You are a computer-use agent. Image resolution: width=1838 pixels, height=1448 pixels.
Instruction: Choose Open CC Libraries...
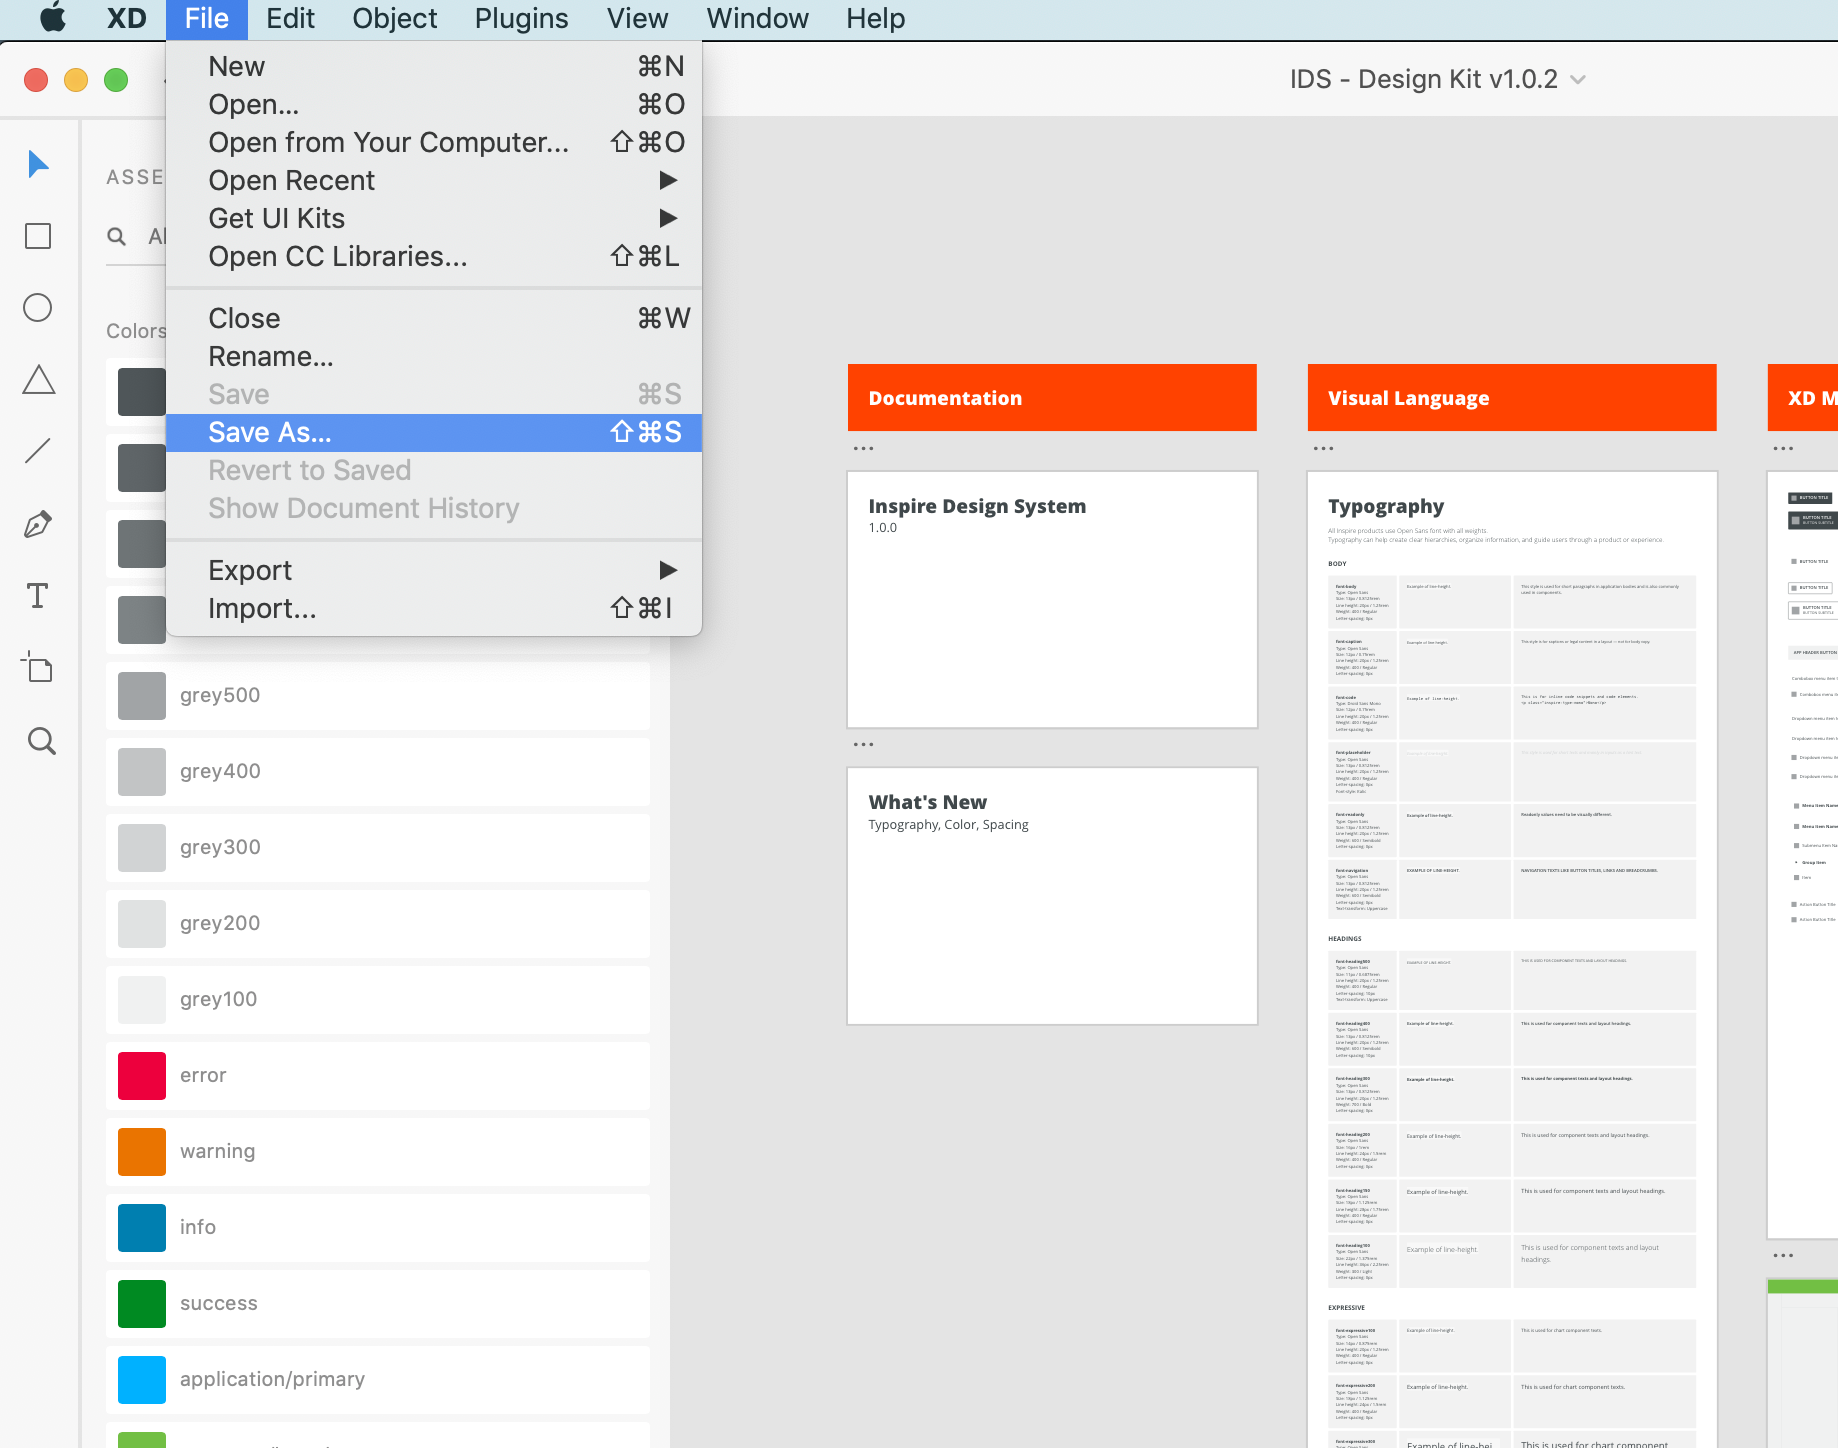(x=434, y=256)
